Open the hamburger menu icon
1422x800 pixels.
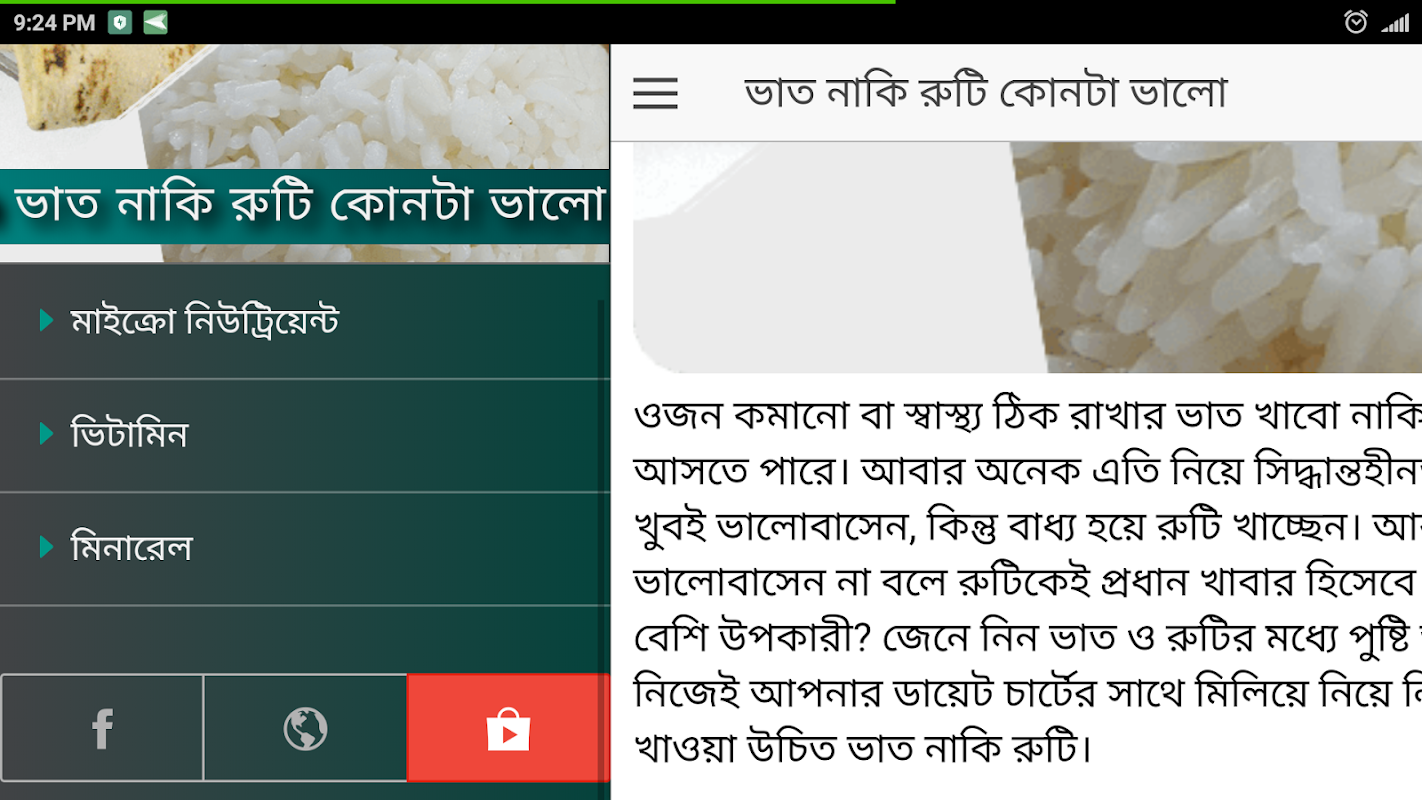point(655,93)
